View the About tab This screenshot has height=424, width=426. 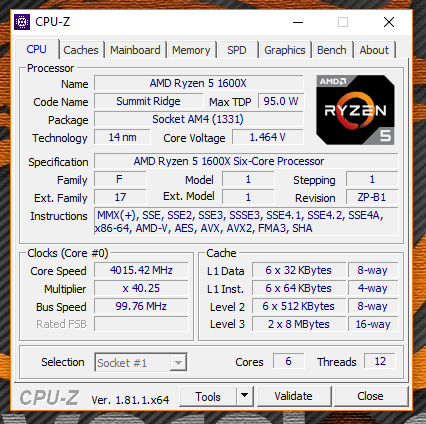click(374, 50)
